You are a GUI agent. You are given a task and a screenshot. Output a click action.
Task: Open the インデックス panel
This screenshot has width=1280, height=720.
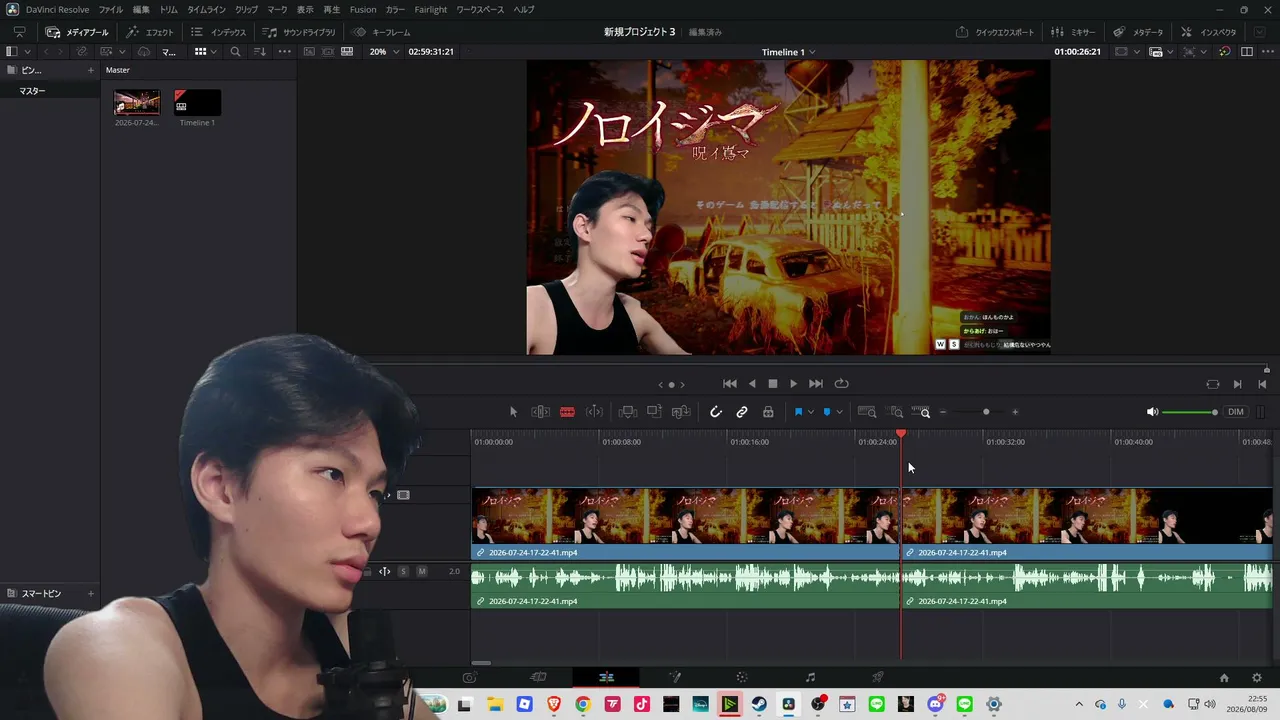(x=218, y=32)
